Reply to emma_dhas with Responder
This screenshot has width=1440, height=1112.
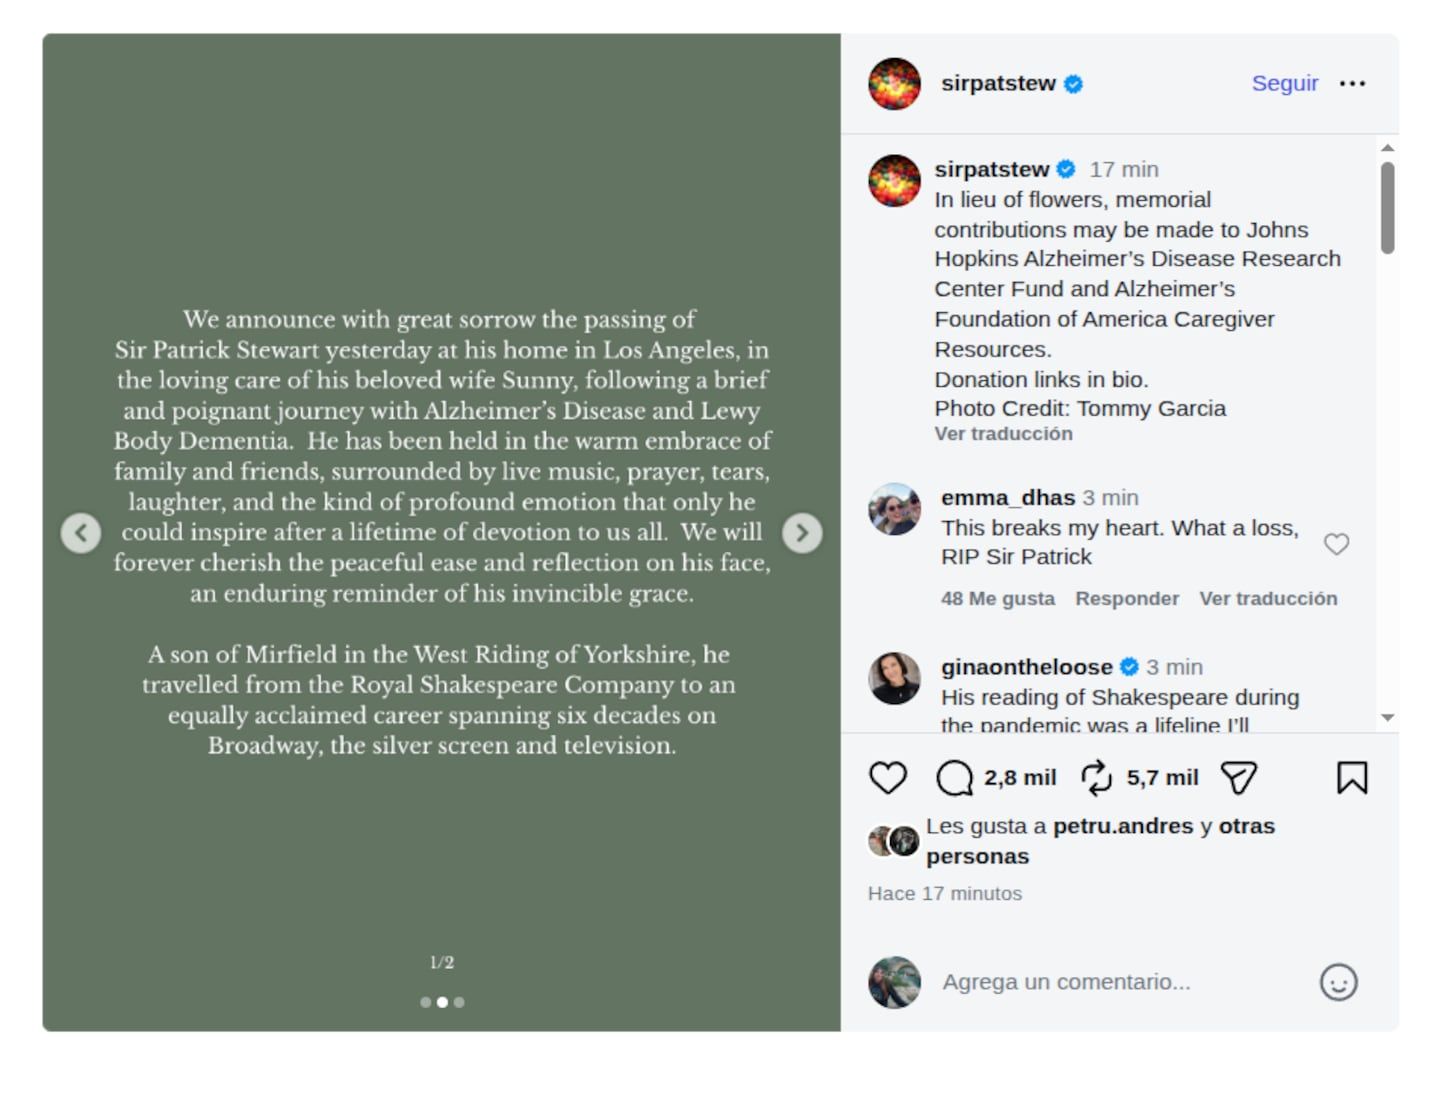pyautogui.click(x=1127, y=598)
